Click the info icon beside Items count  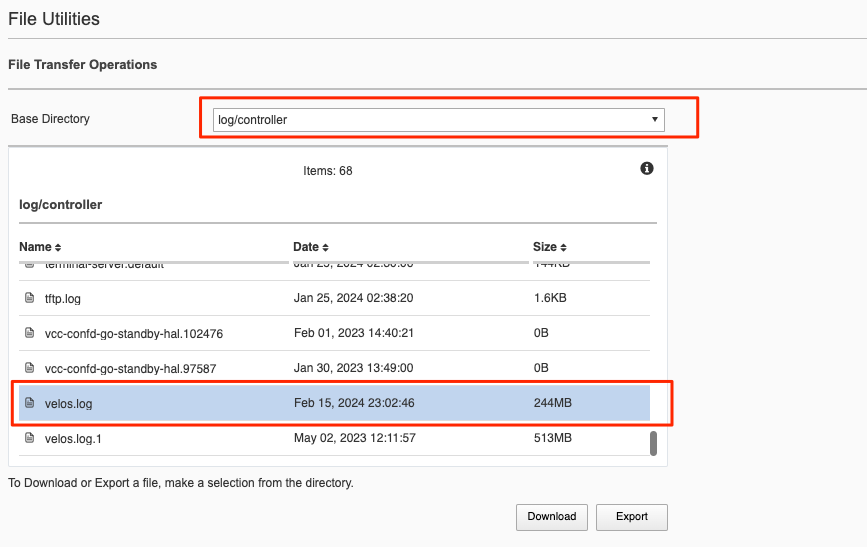647,168
